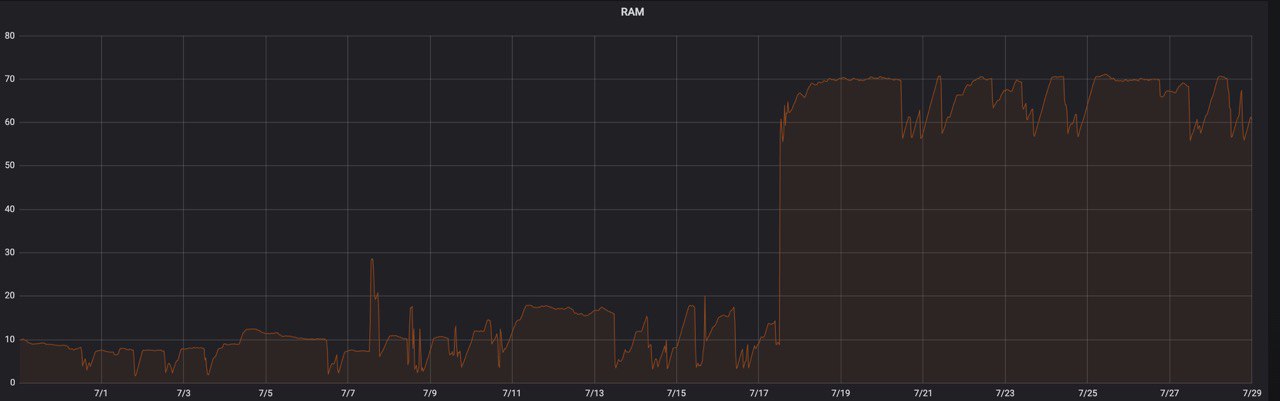
Task: Select the 7/13 date label on x-axis
Action: tap(594, 394)
